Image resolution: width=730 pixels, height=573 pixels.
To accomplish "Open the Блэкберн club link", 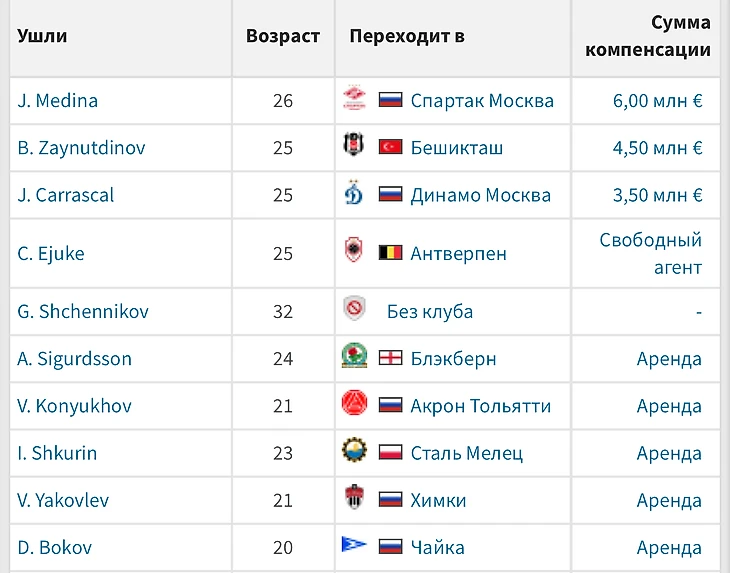I will click(x=453, y=359).
